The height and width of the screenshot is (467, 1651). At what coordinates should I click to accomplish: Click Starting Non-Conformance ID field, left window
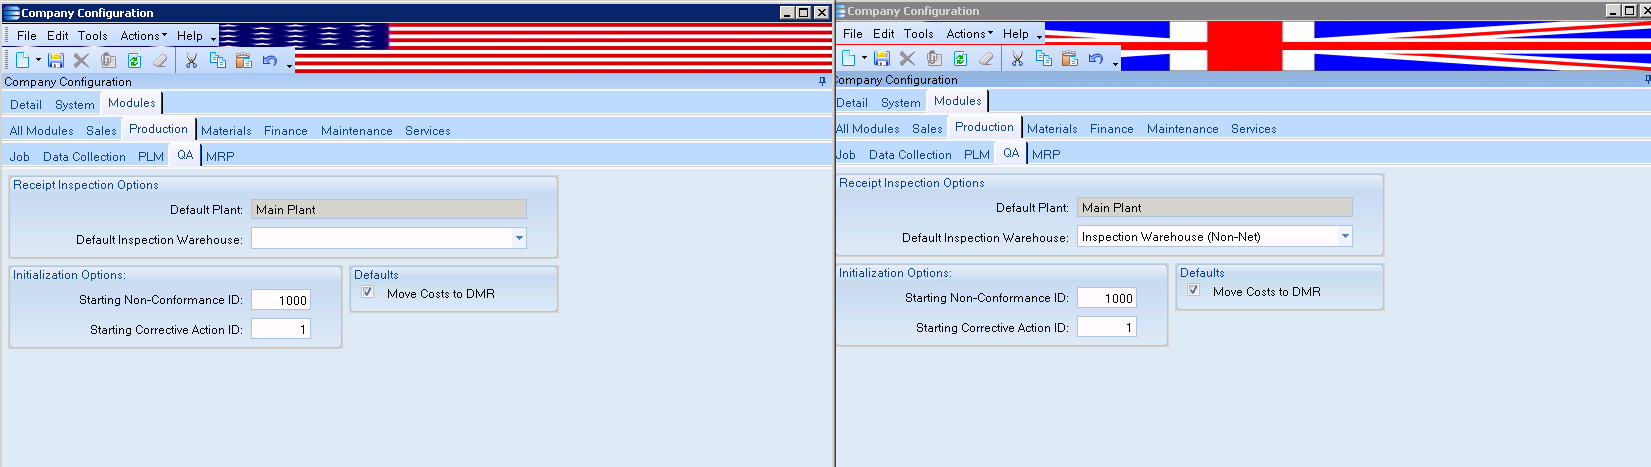pos(281,300)
